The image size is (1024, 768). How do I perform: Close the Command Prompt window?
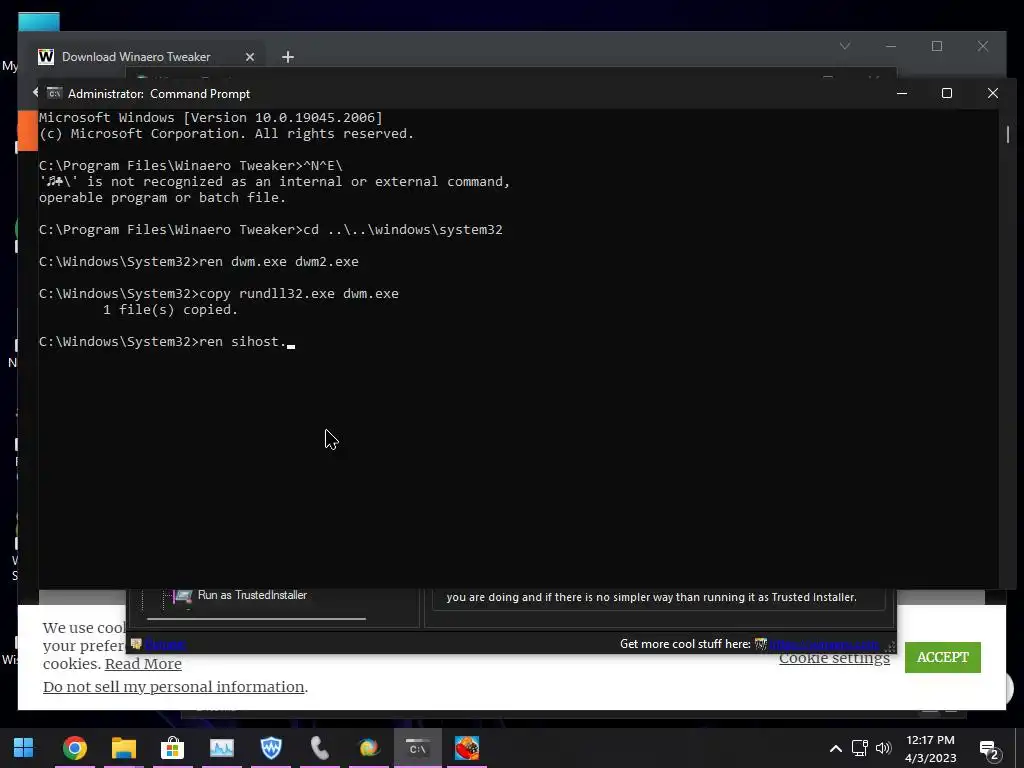tap(993, 93)
